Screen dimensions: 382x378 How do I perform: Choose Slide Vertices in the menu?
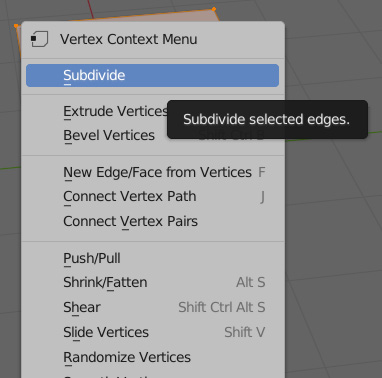pos(152,332)
